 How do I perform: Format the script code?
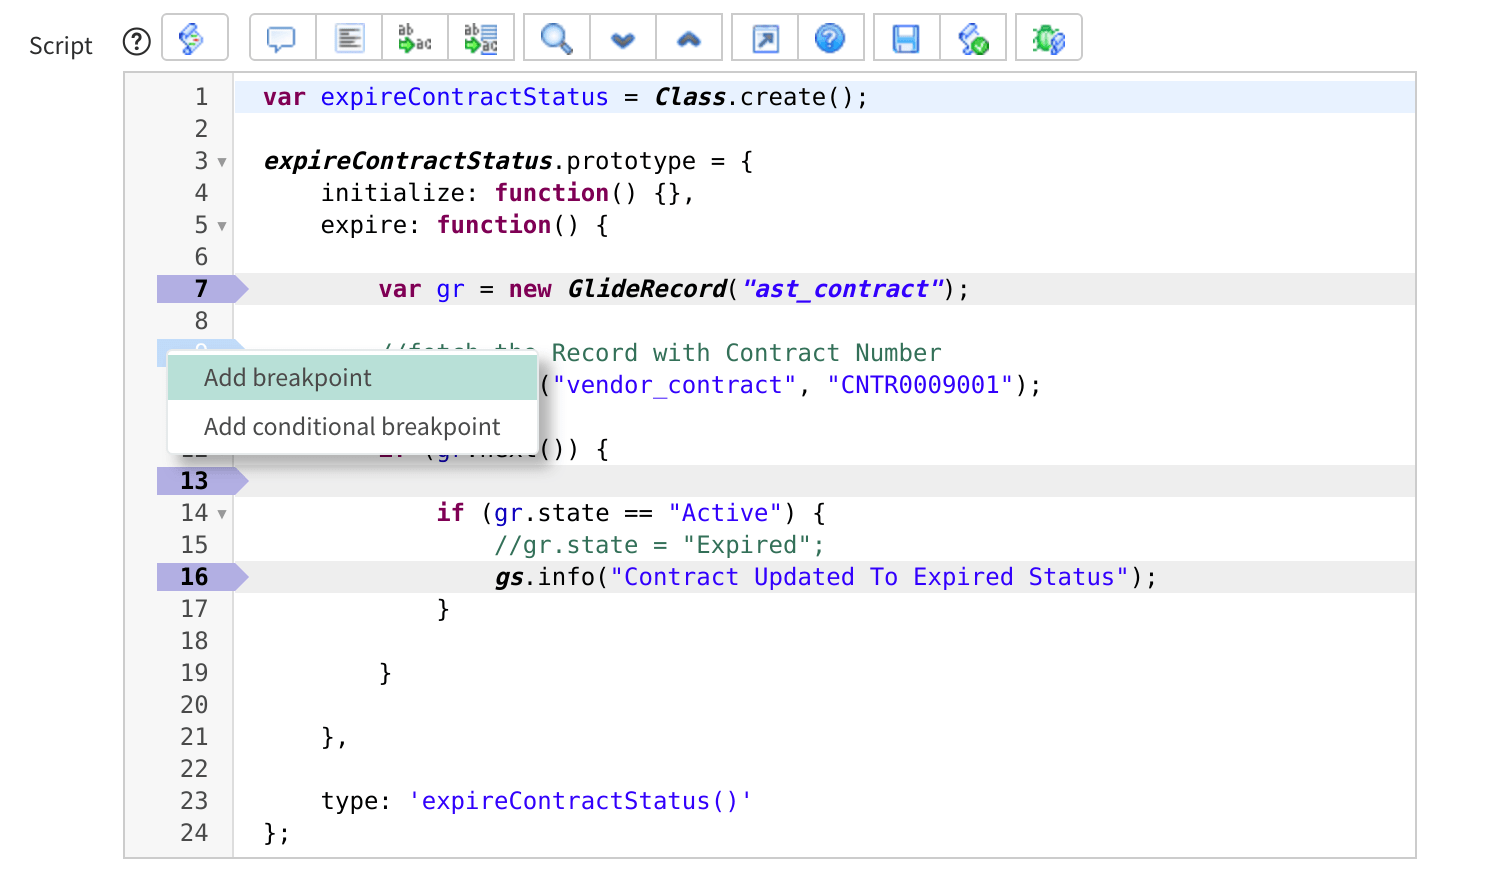point(348,37)
